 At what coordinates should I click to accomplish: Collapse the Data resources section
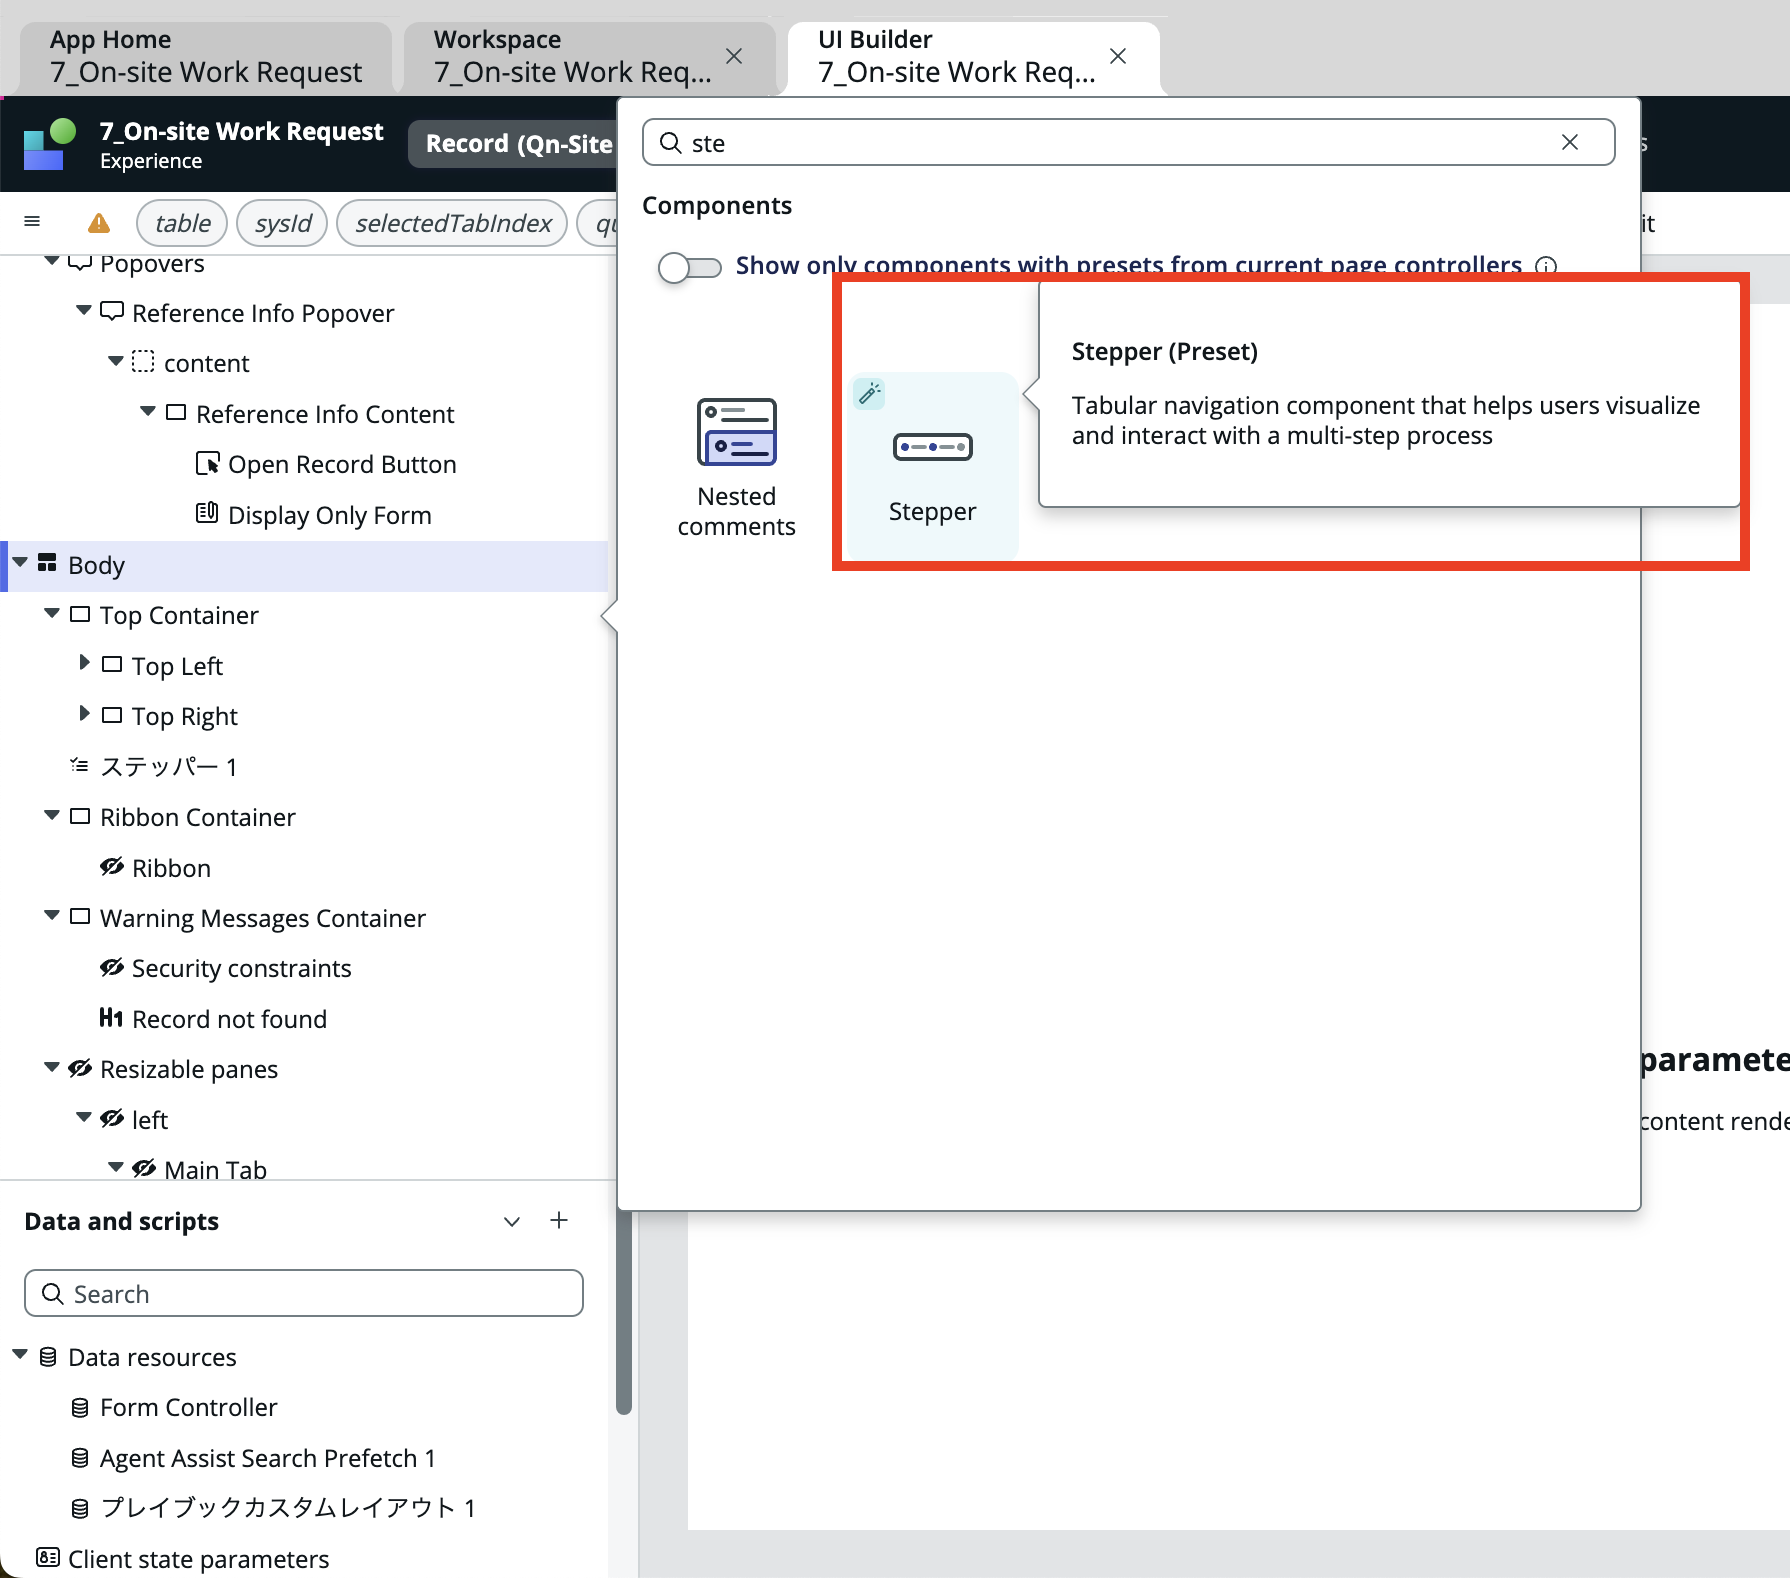[20, 1354]
